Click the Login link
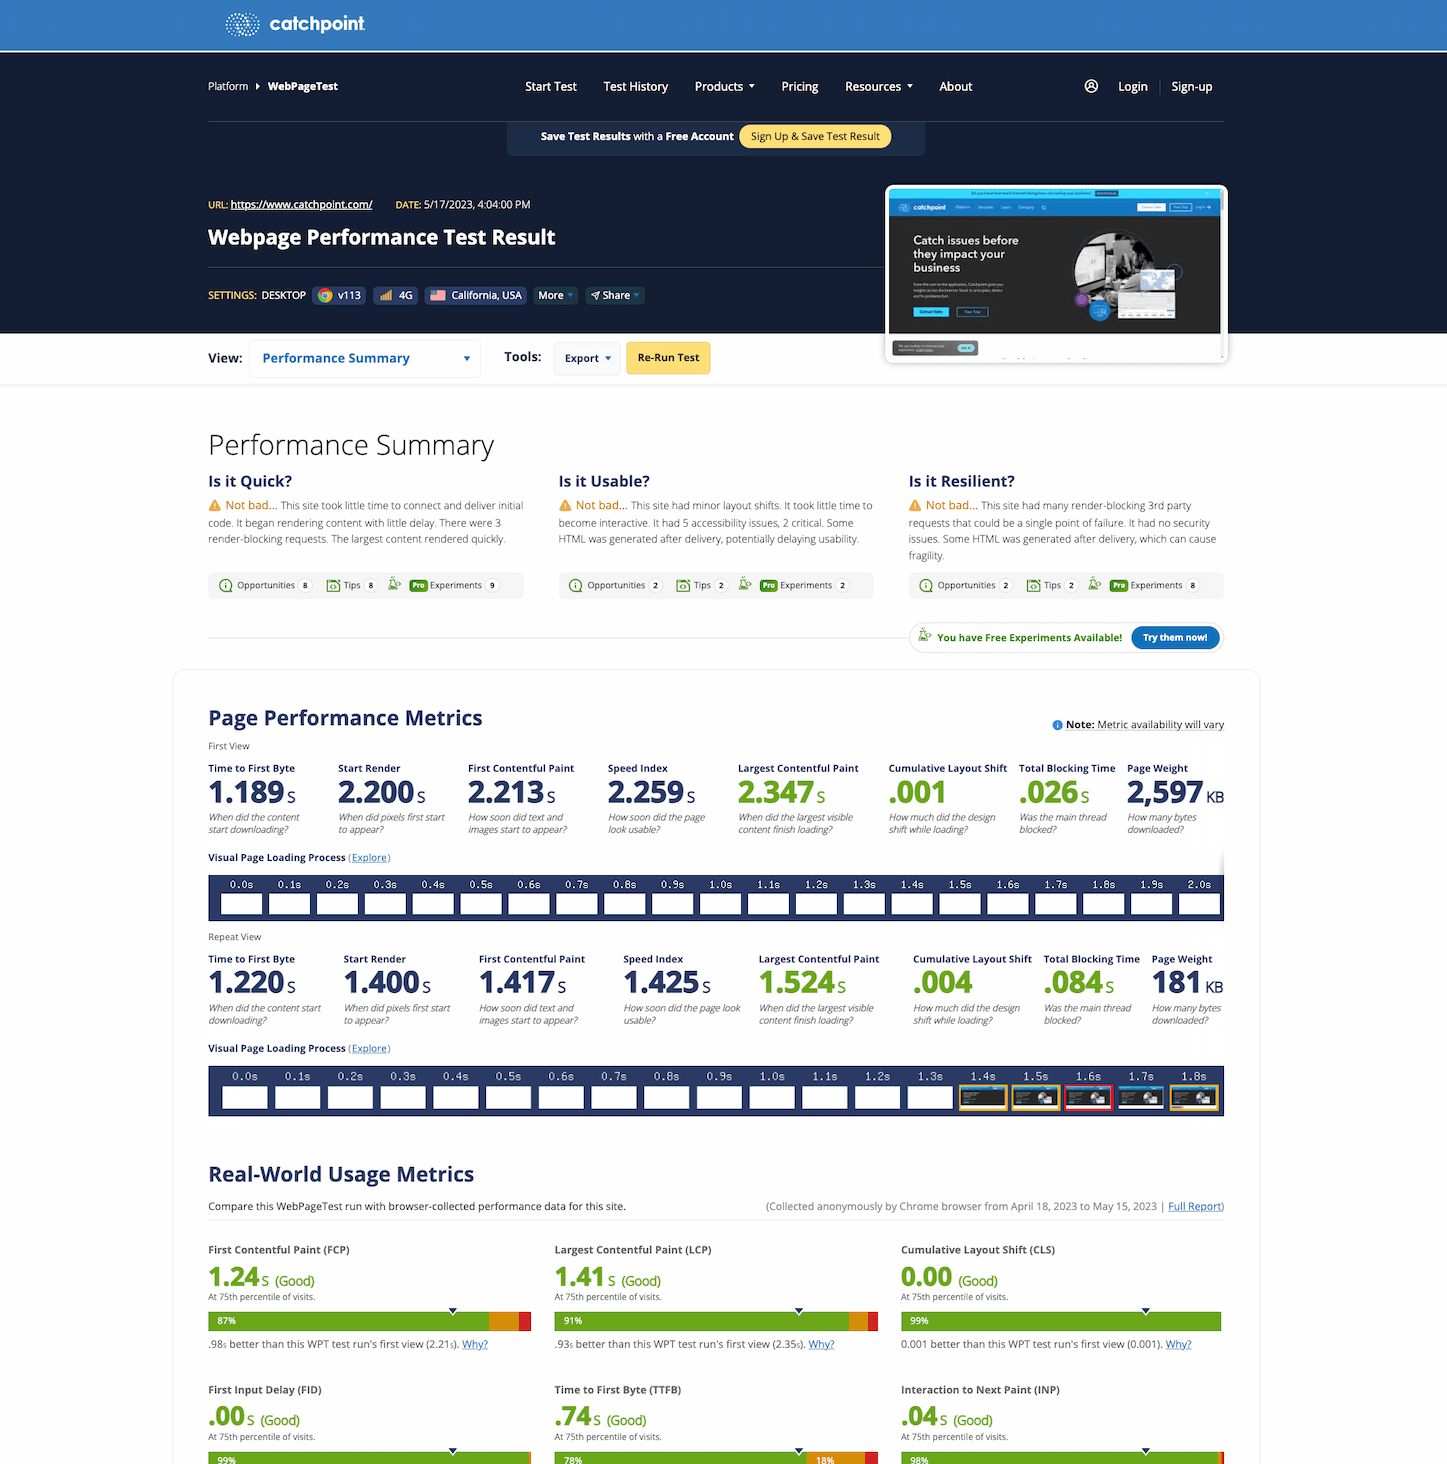1447x1464 pixels. tap(1132, 86)
